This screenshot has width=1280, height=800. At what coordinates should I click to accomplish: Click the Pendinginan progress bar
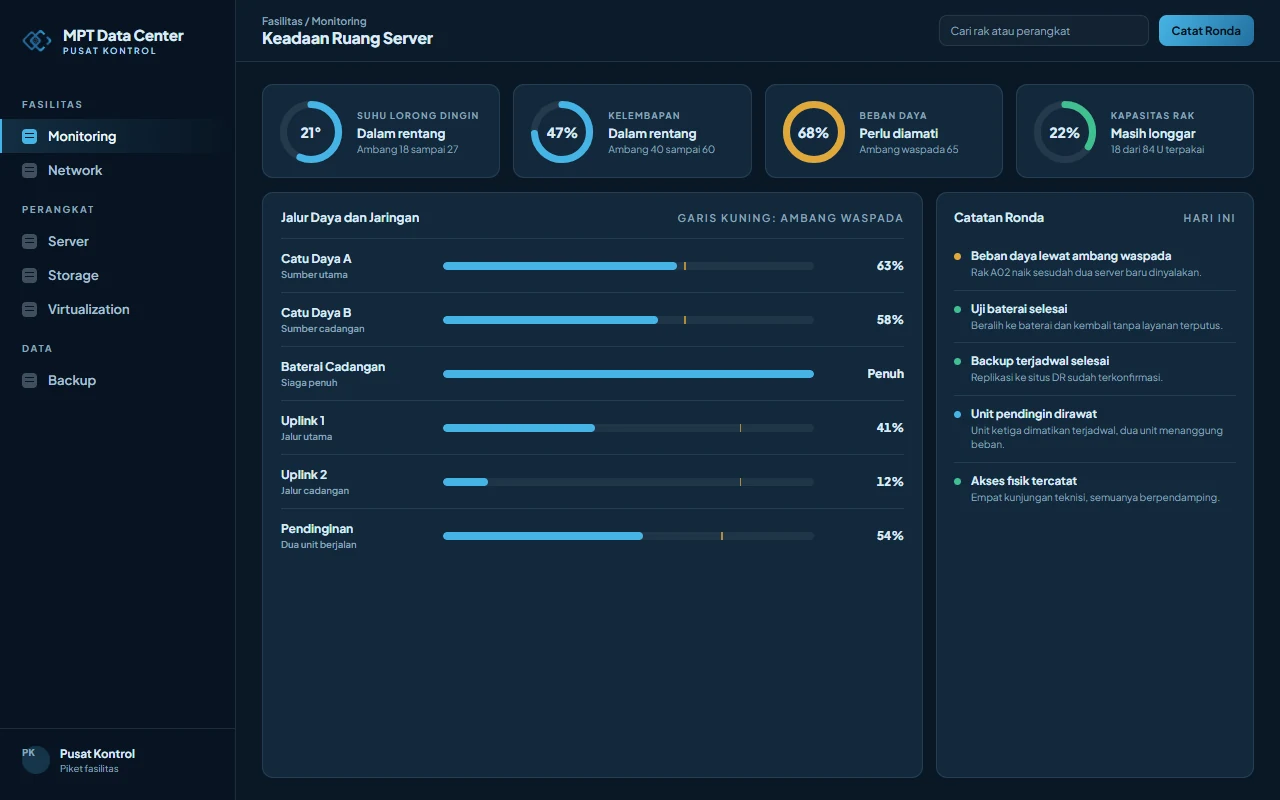(628, 536)
